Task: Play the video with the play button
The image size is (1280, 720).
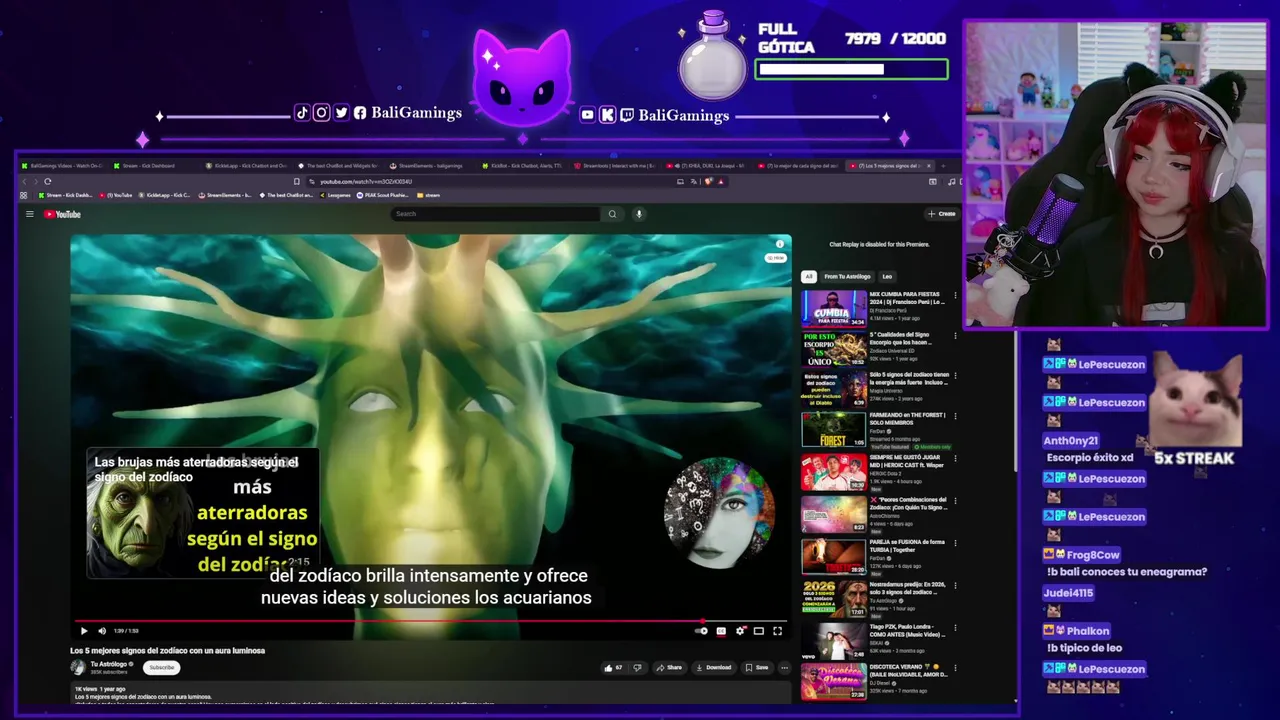Action: pyautogui.click(x=83, y=631)
